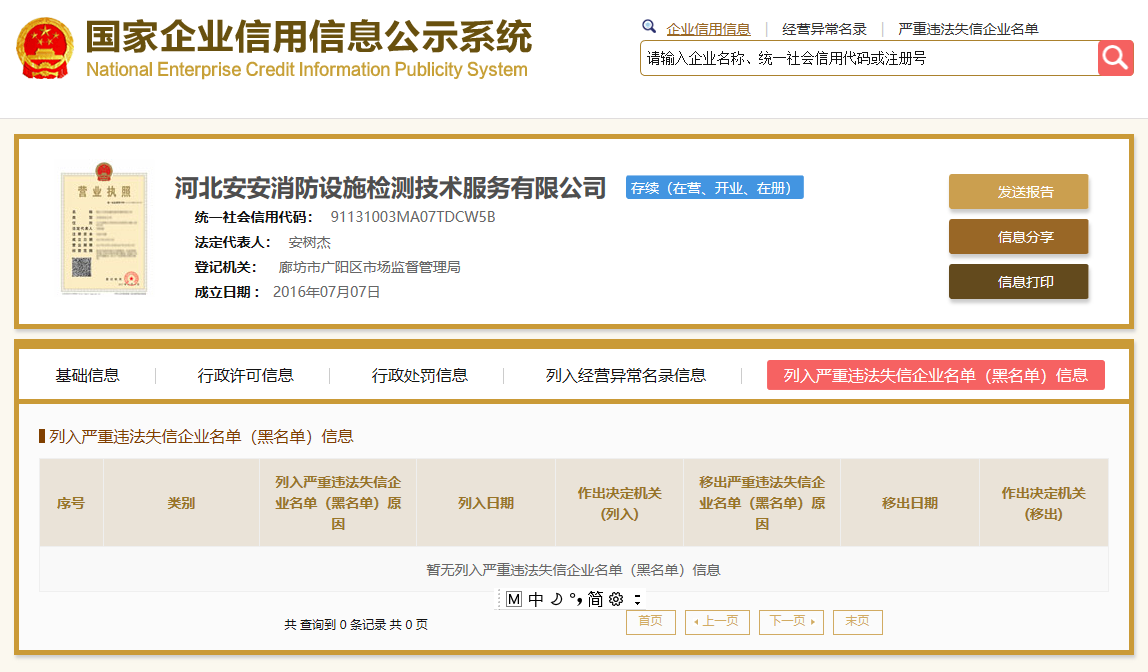Select the red 列入严重违法失信企业名单（黑名单）信息 tab
Viewport: 1148px width, 672px height.
936,376
